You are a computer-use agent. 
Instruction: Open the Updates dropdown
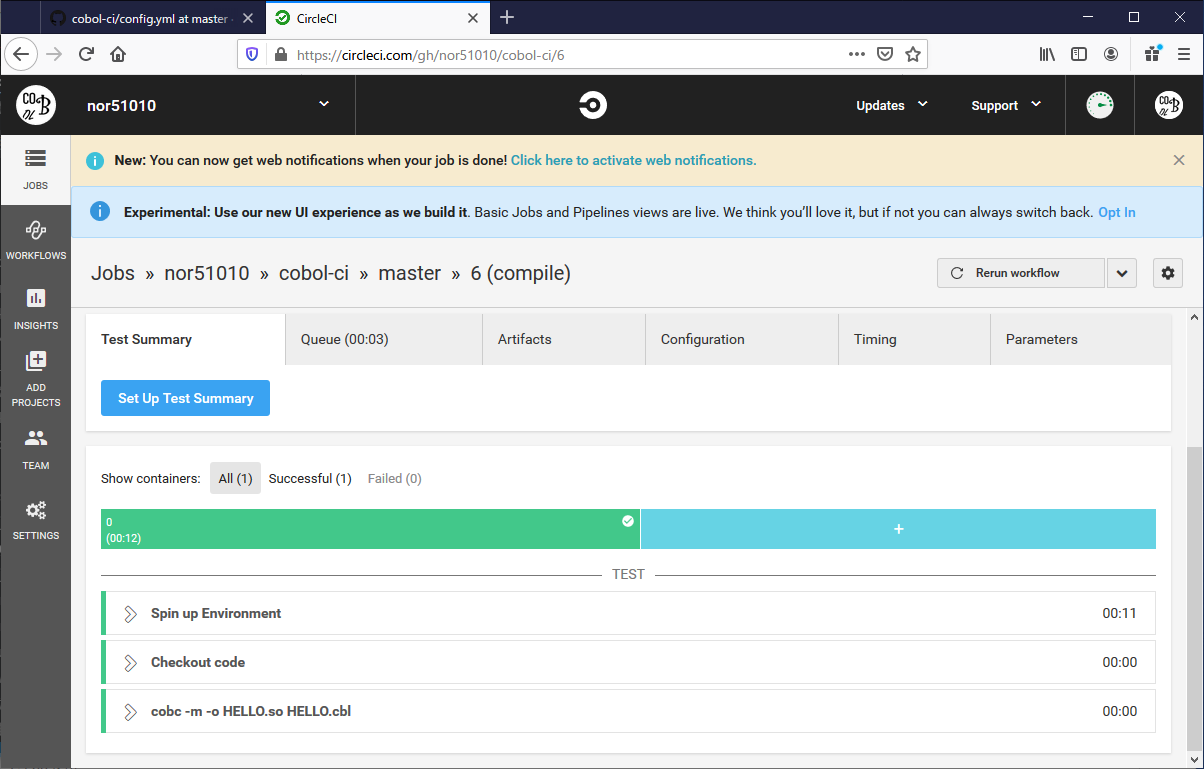(892, 105)
